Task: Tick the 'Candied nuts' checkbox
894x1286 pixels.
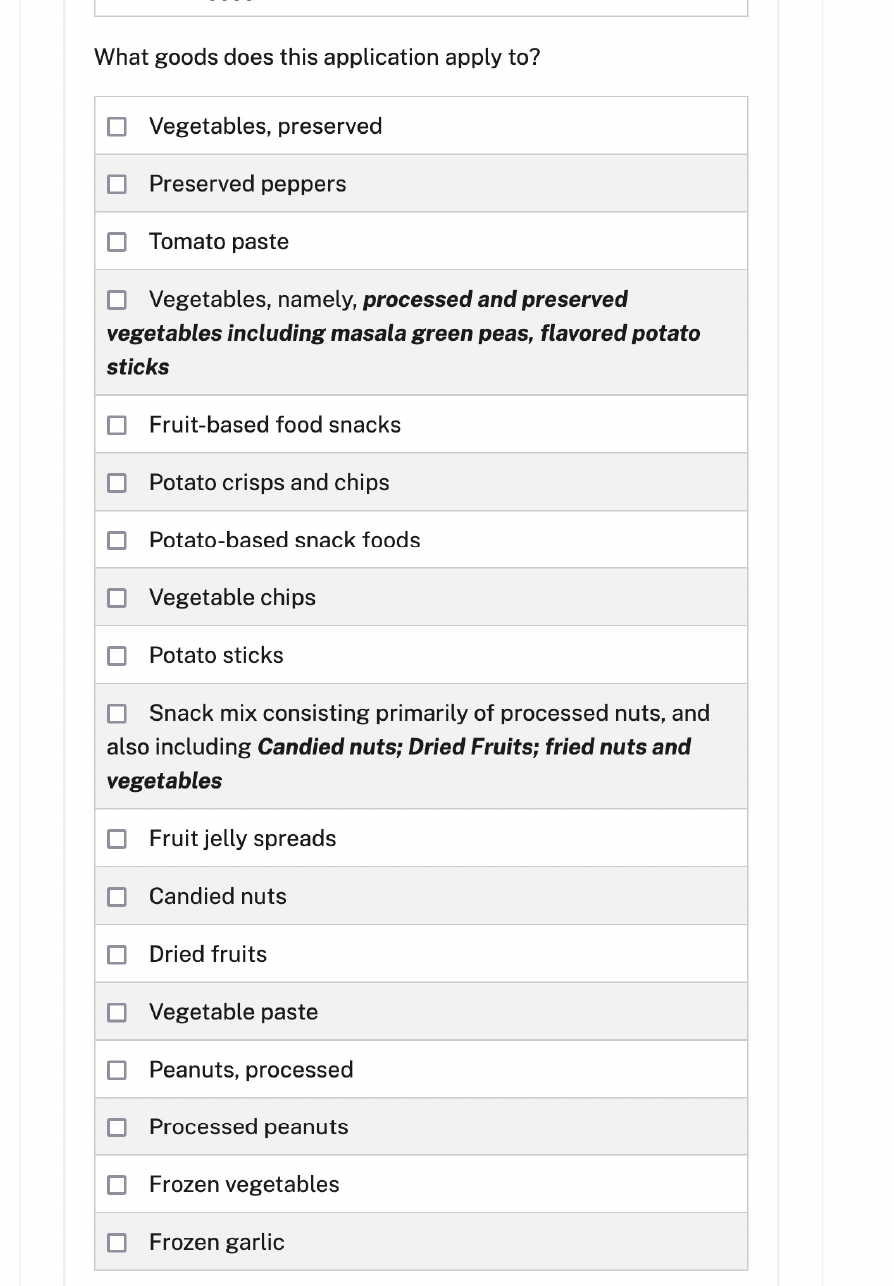Action: click(117, 897)
